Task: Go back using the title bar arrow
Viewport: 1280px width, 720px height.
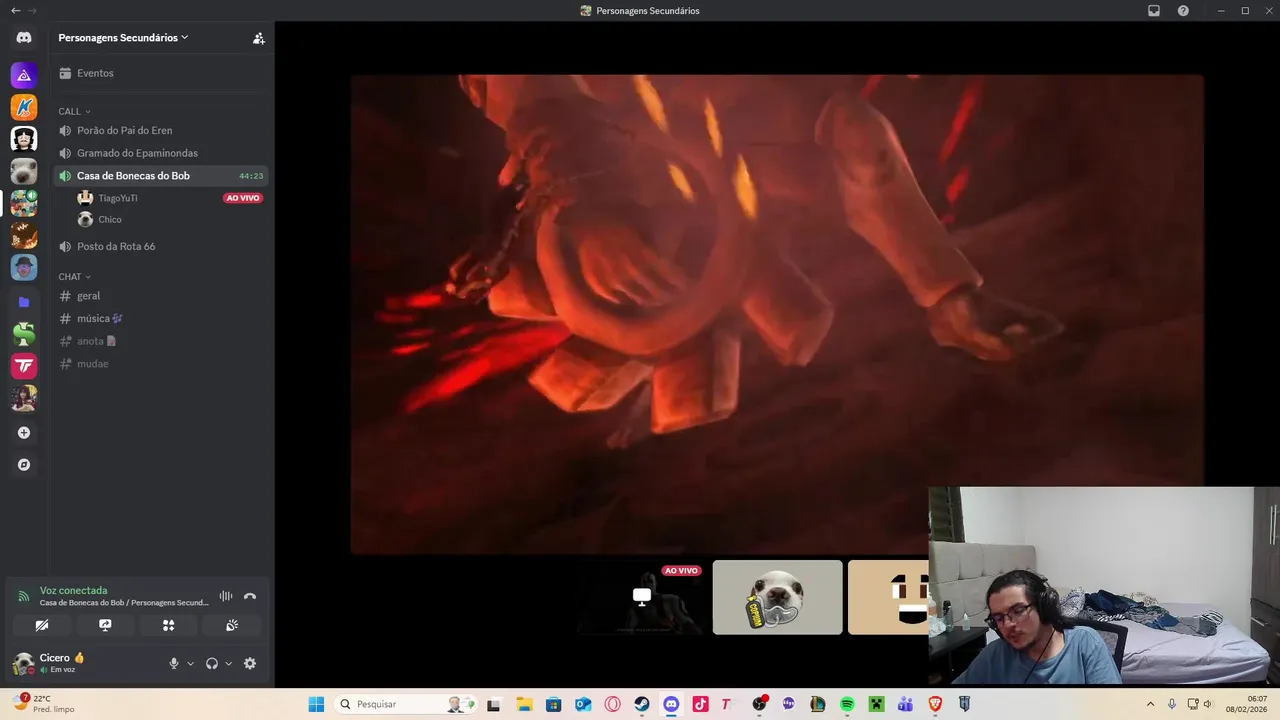Action: tap(15, 10)
